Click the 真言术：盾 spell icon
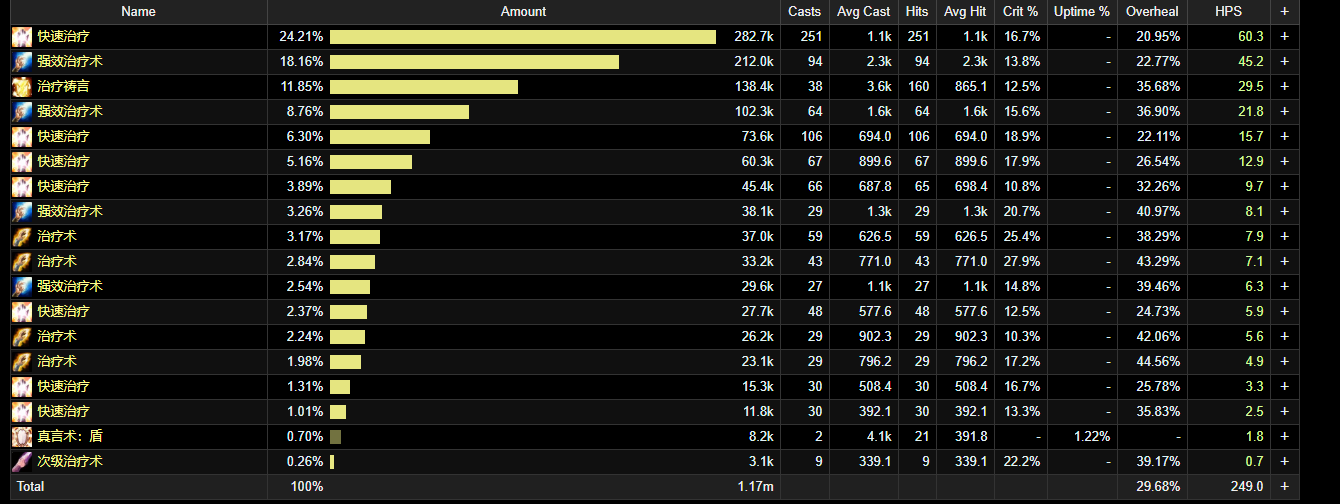Viewport: 1340px width, 504px height. point(21,437)
